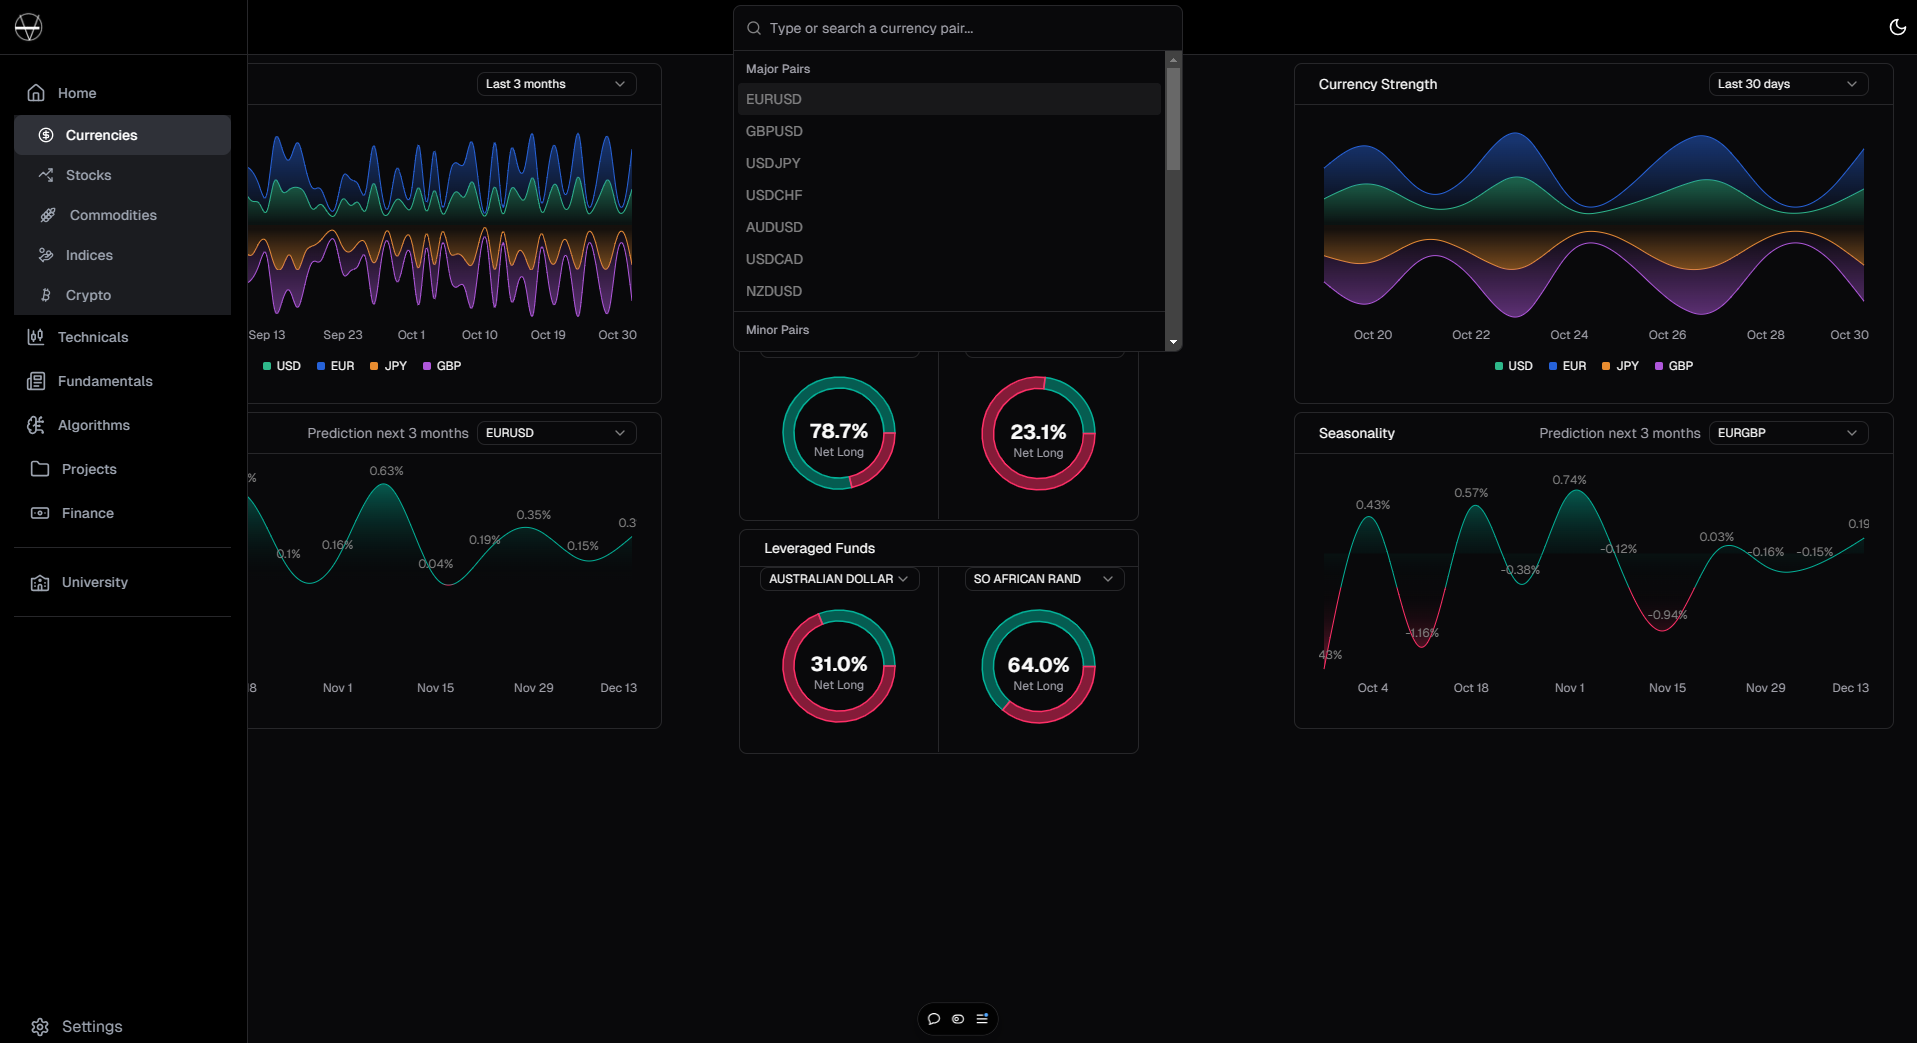Expand the AUSTRALIAN DOLLAR selector
The image size is (1917, 1043).
[x=838, y=579]
